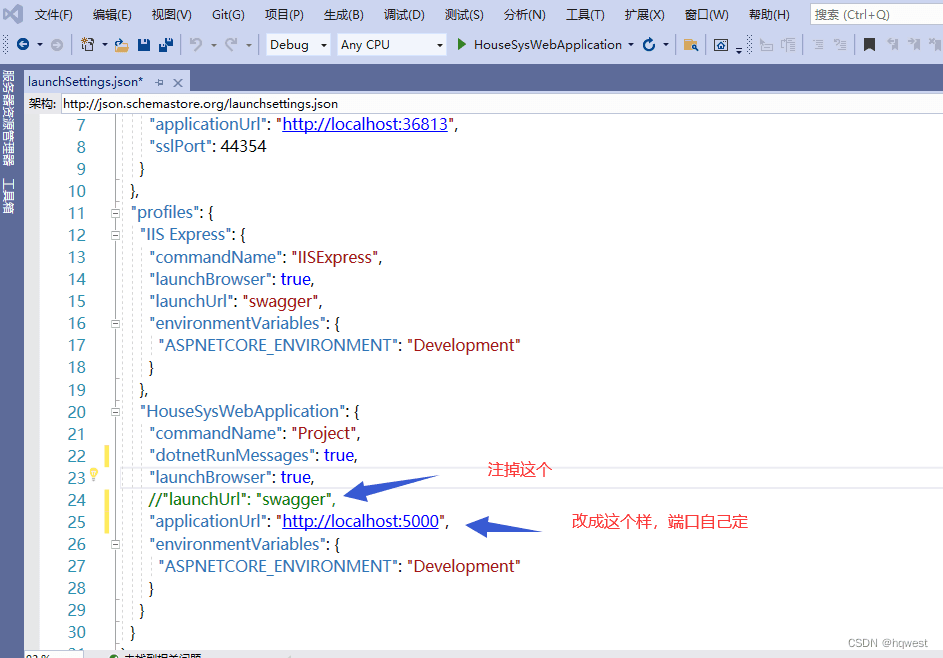Follow the http://localhost:36813 link
The image size is (943, 658).
[365, 125]
